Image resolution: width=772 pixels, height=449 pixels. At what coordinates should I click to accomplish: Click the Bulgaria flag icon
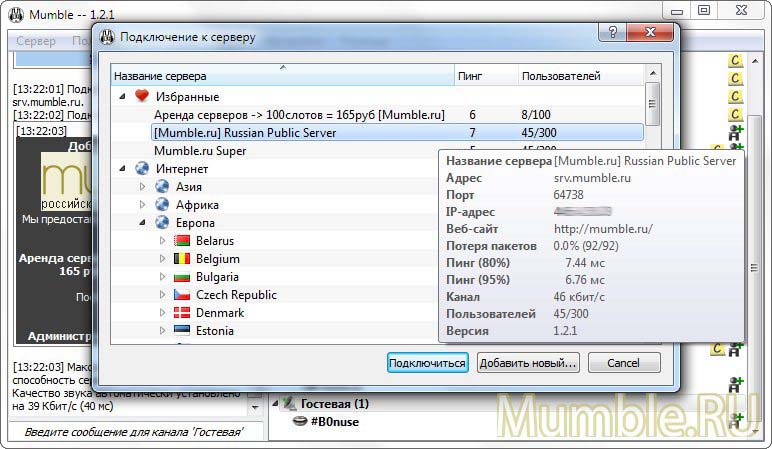point(182,277)
